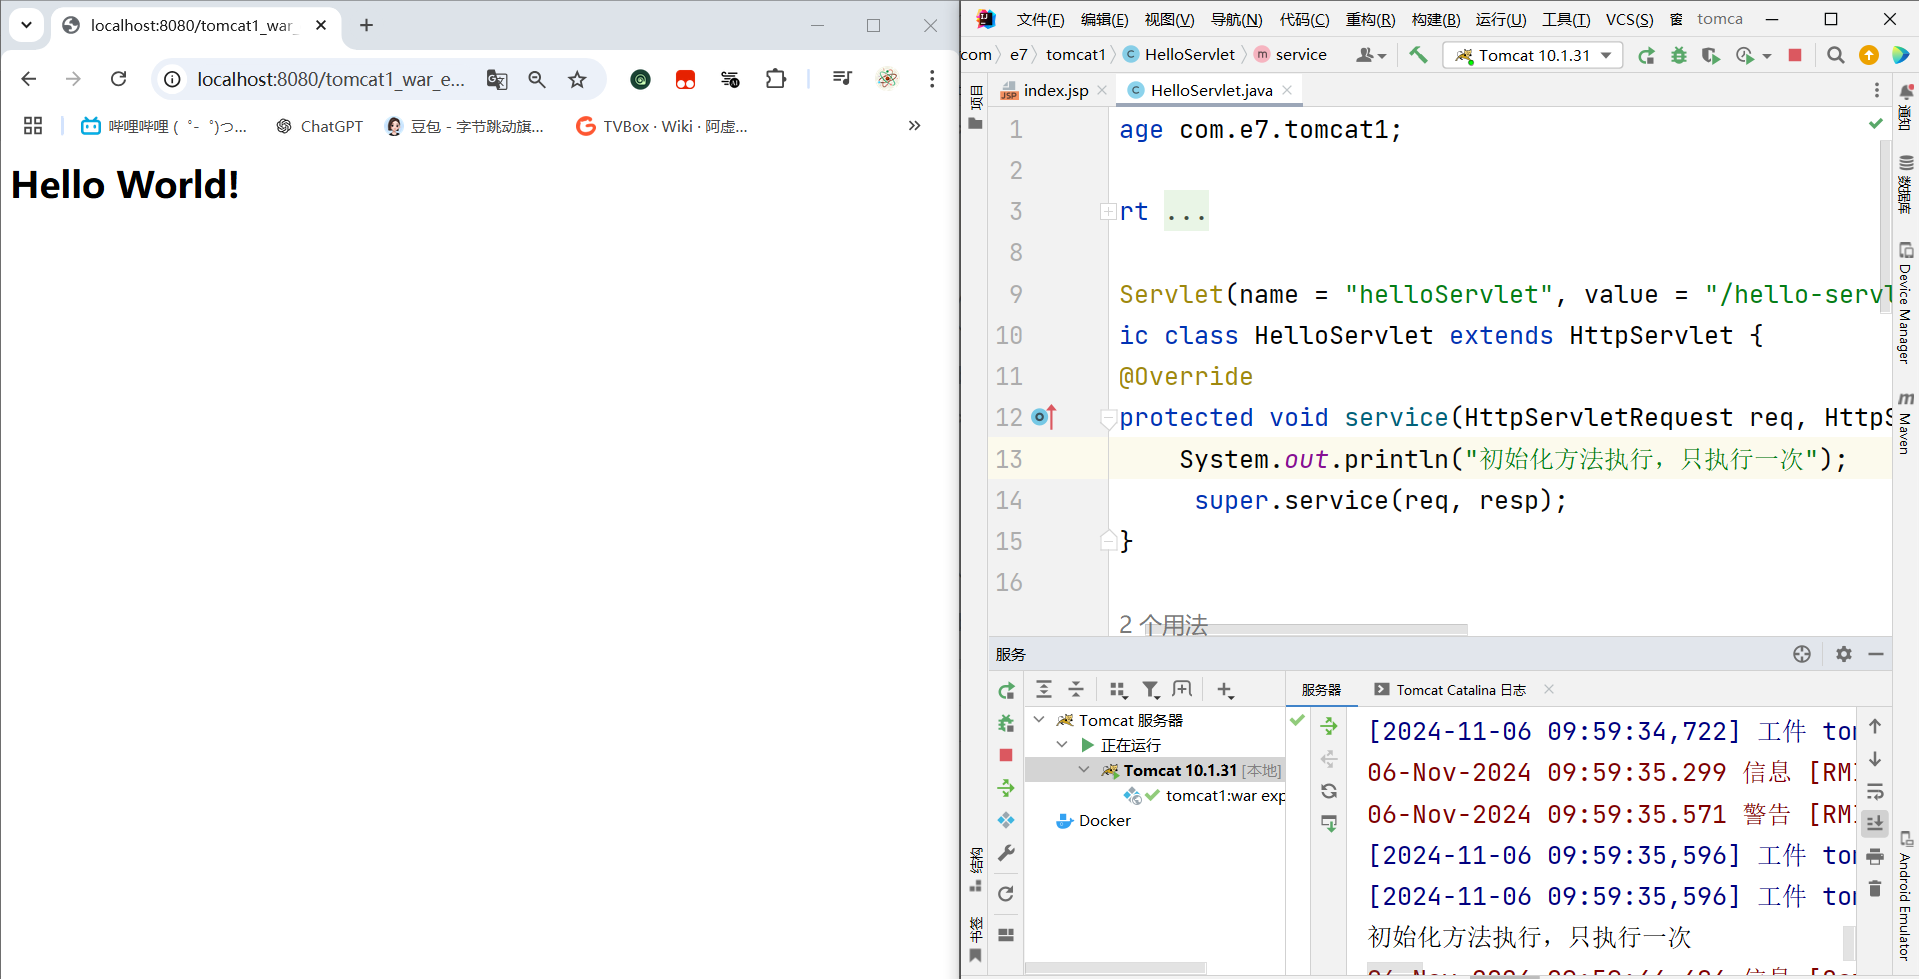Fold the service method at line 12
This screenshot has height=979, width=1919.
point(1108,418)
